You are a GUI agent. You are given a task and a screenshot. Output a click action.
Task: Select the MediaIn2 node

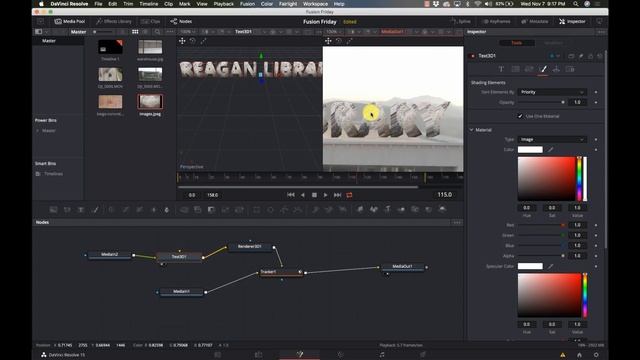tap(109, 255)
